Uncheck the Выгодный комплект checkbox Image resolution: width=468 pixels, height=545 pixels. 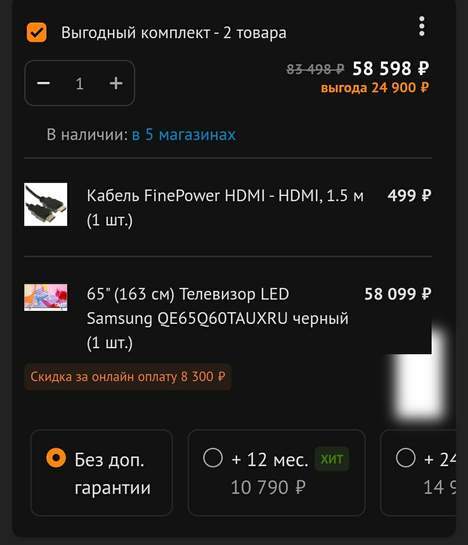[37, 33]
